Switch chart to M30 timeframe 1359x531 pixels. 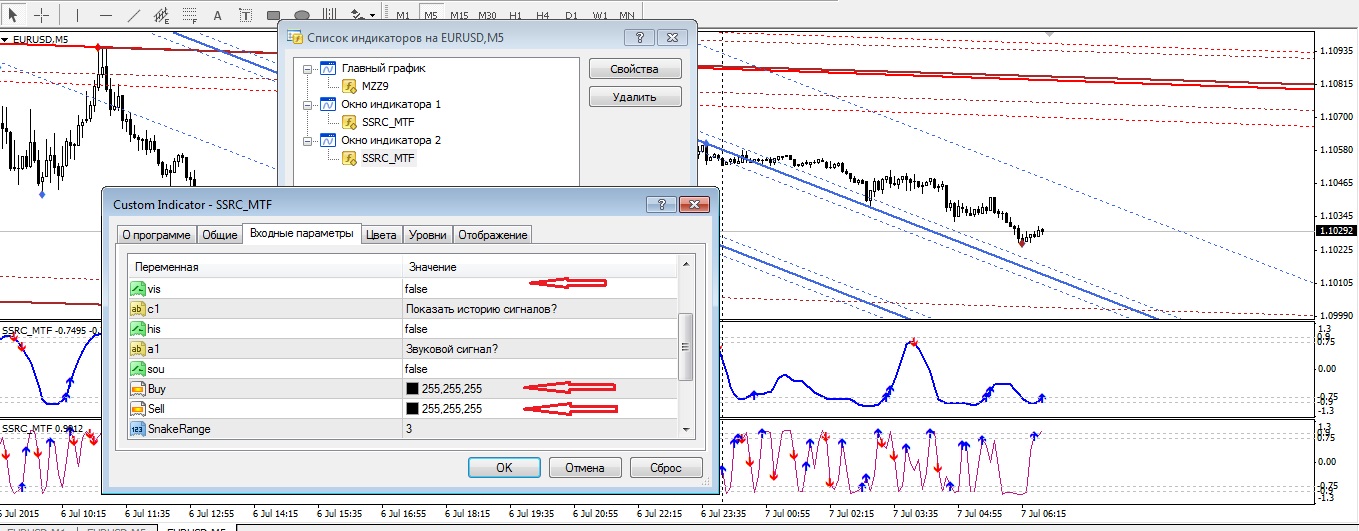(x=487, y=16)
